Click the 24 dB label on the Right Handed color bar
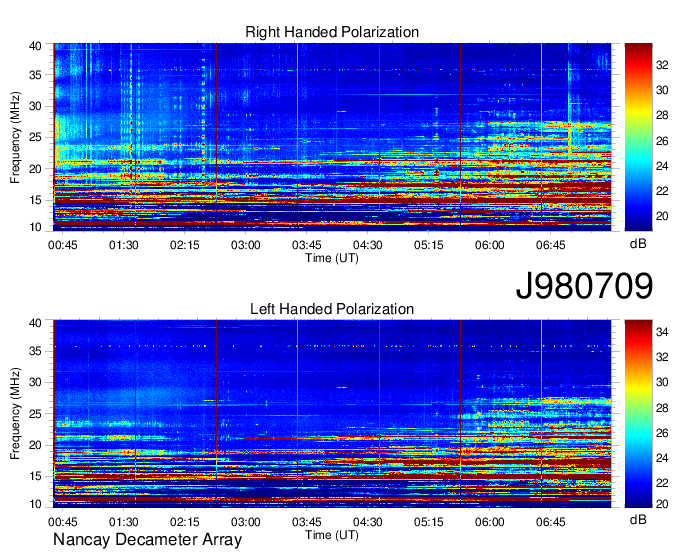 (662, 166)
